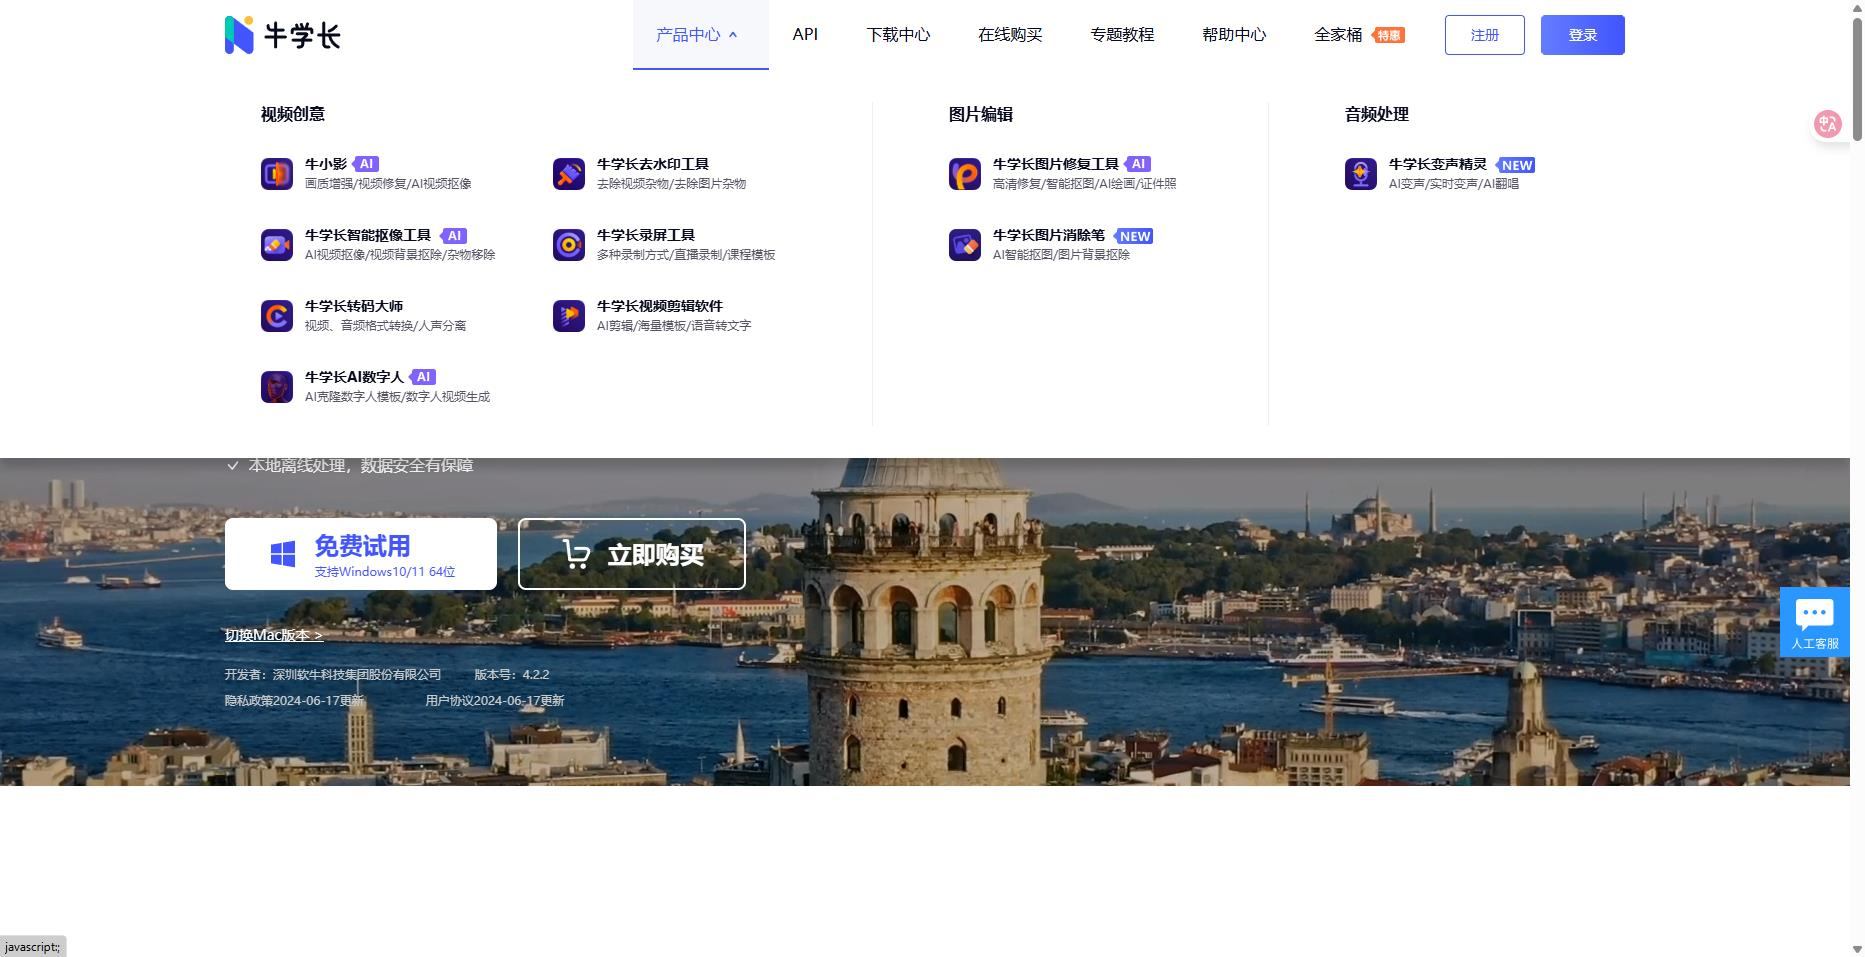
Task: Click the 免费试用 Windows download button
Action: point(361,554)
